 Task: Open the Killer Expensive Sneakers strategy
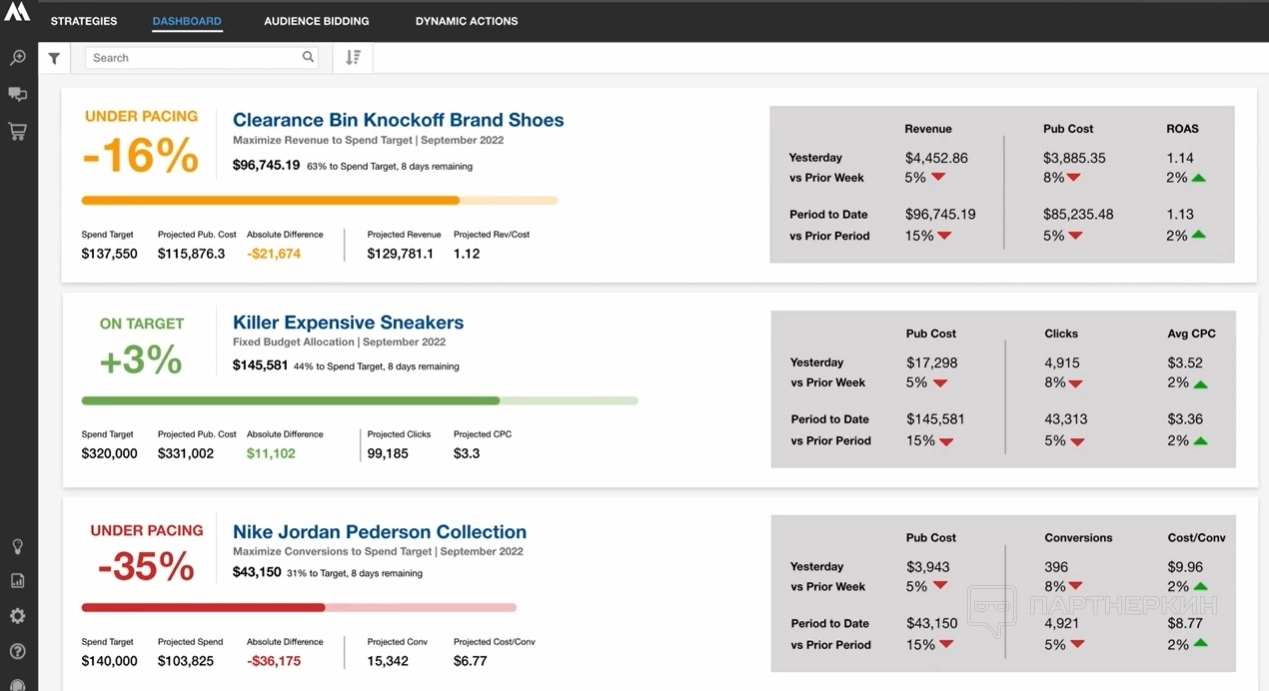348,323
